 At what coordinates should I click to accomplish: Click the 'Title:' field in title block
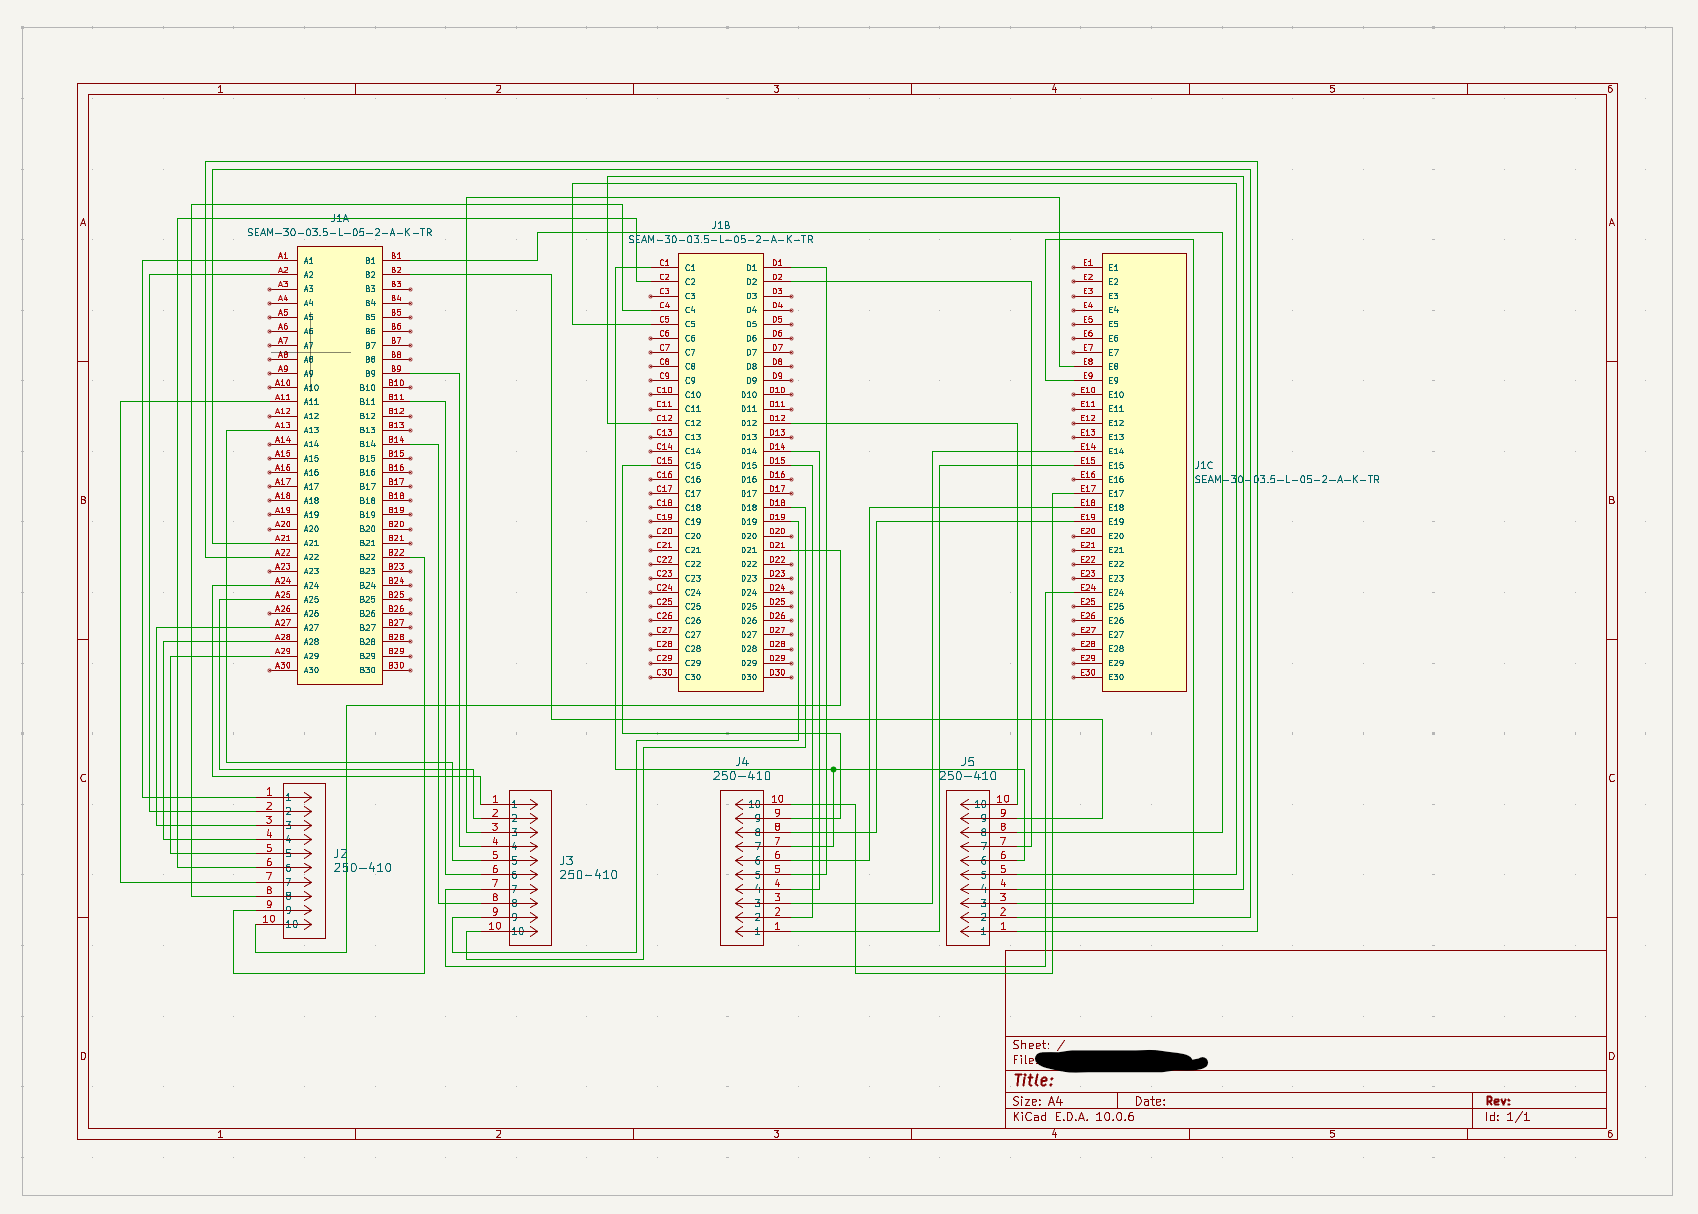click(1034, 1080)
